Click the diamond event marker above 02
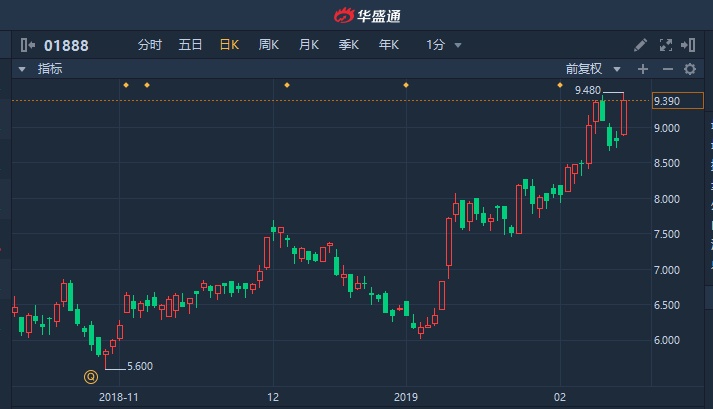The width and height of the screenshot is (713, 409). tap(560, 85)
